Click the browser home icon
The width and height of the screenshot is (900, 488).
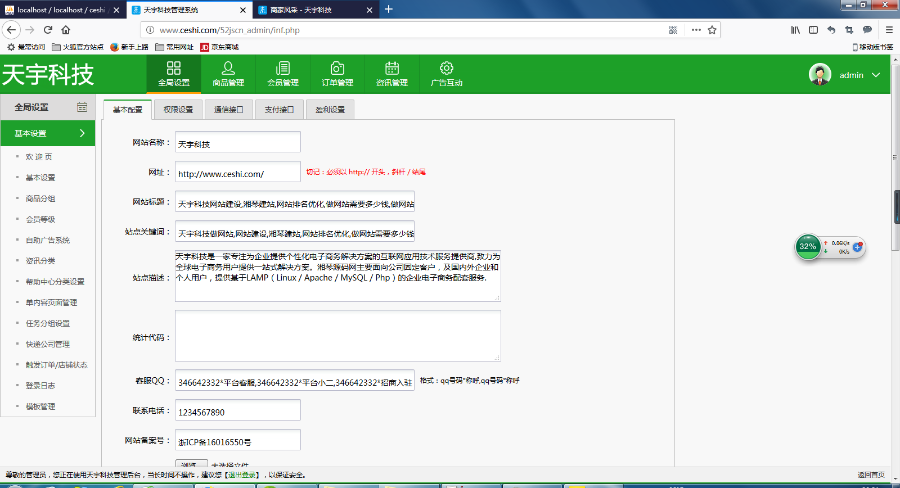coord(65,30)
